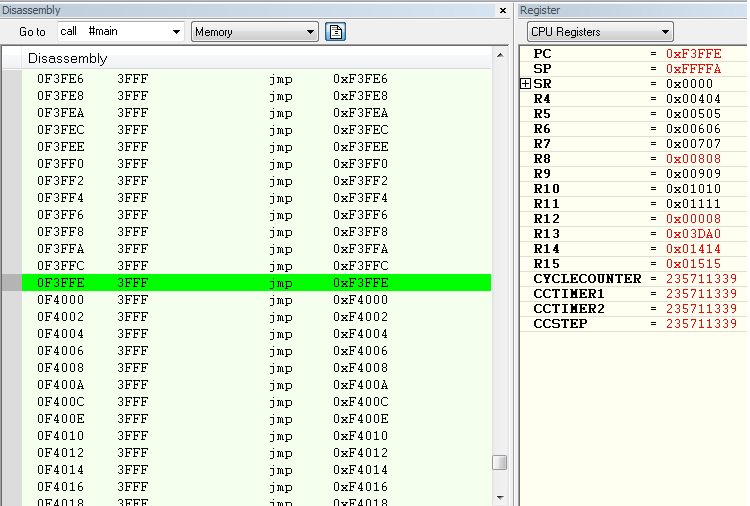Select disassembly row 0F4002
The image size is (750, 506).
pyautogui.click(x=256, y=317)
